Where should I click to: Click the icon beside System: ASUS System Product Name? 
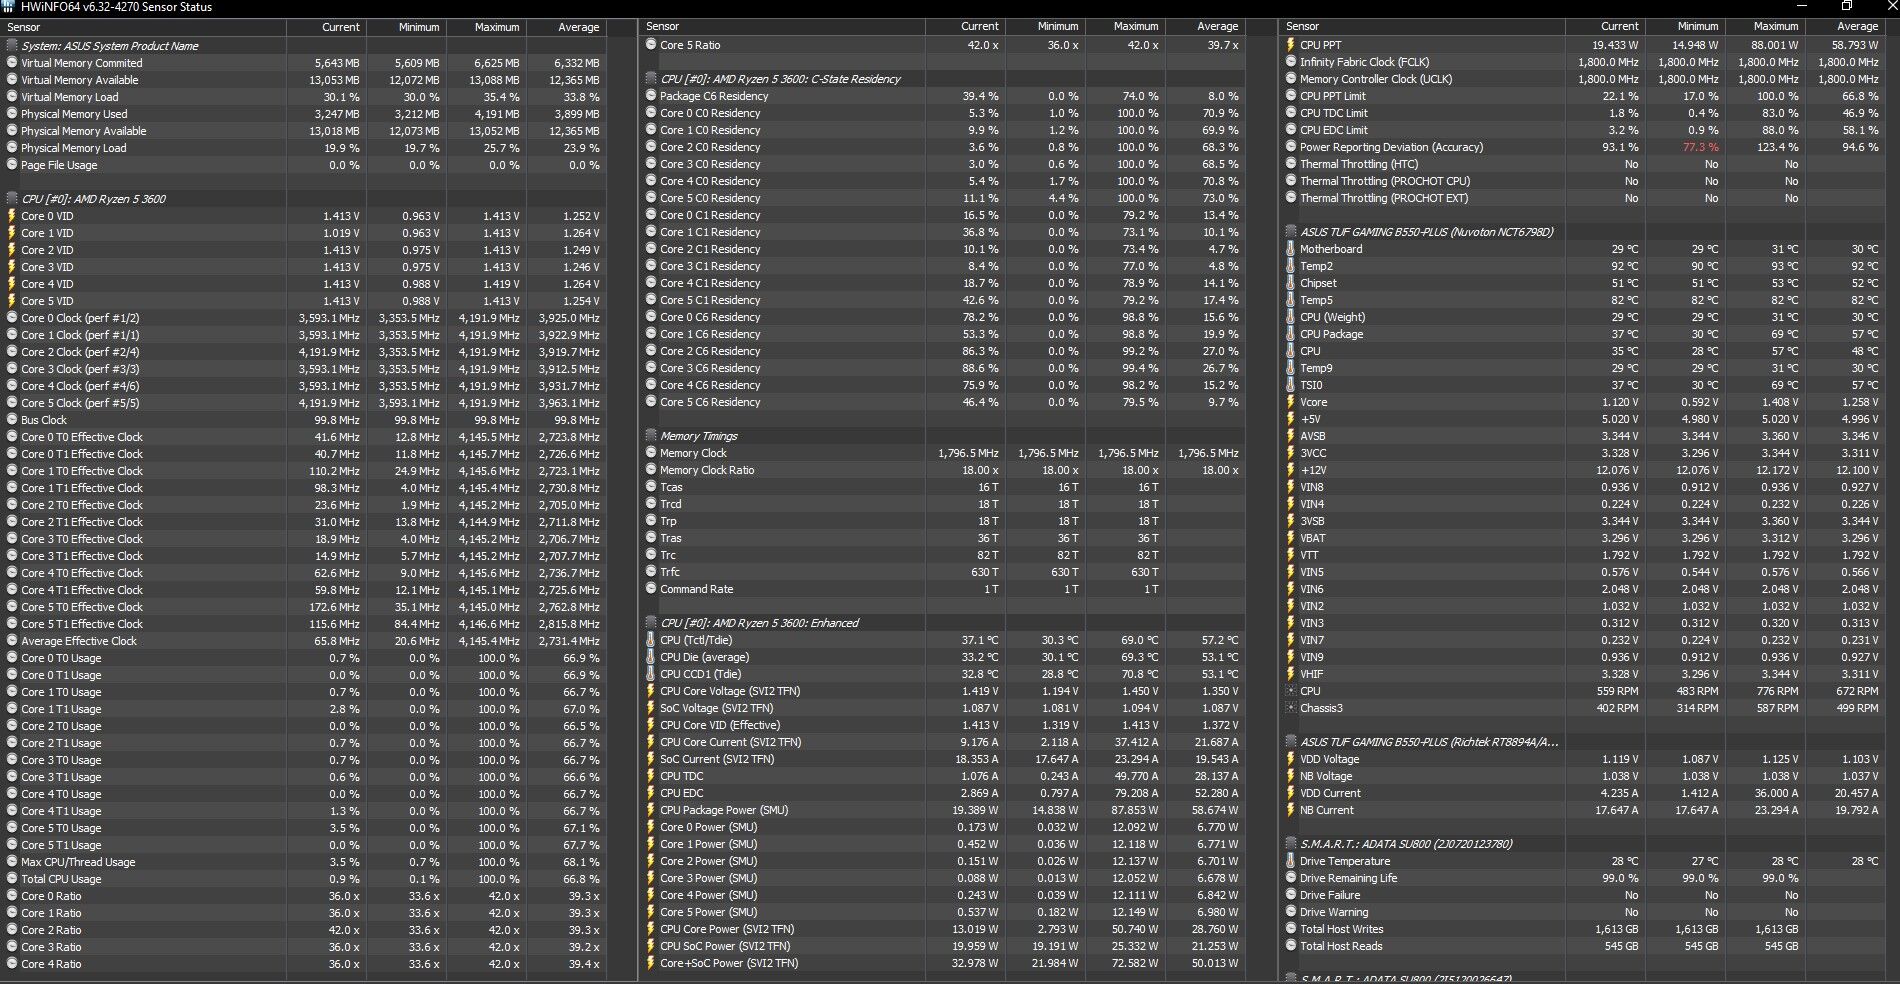pyautogui.click(x=12, y=46)
